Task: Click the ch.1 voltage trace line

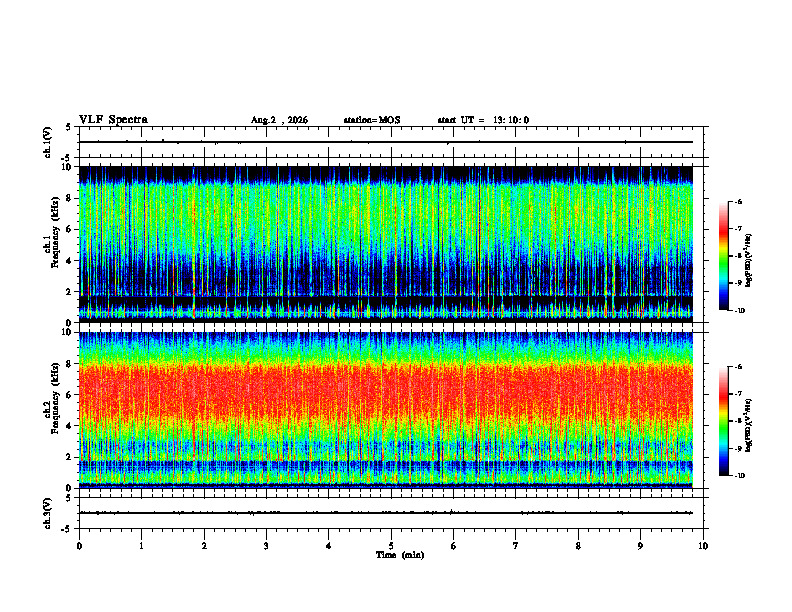Action: tap(386, 142)
